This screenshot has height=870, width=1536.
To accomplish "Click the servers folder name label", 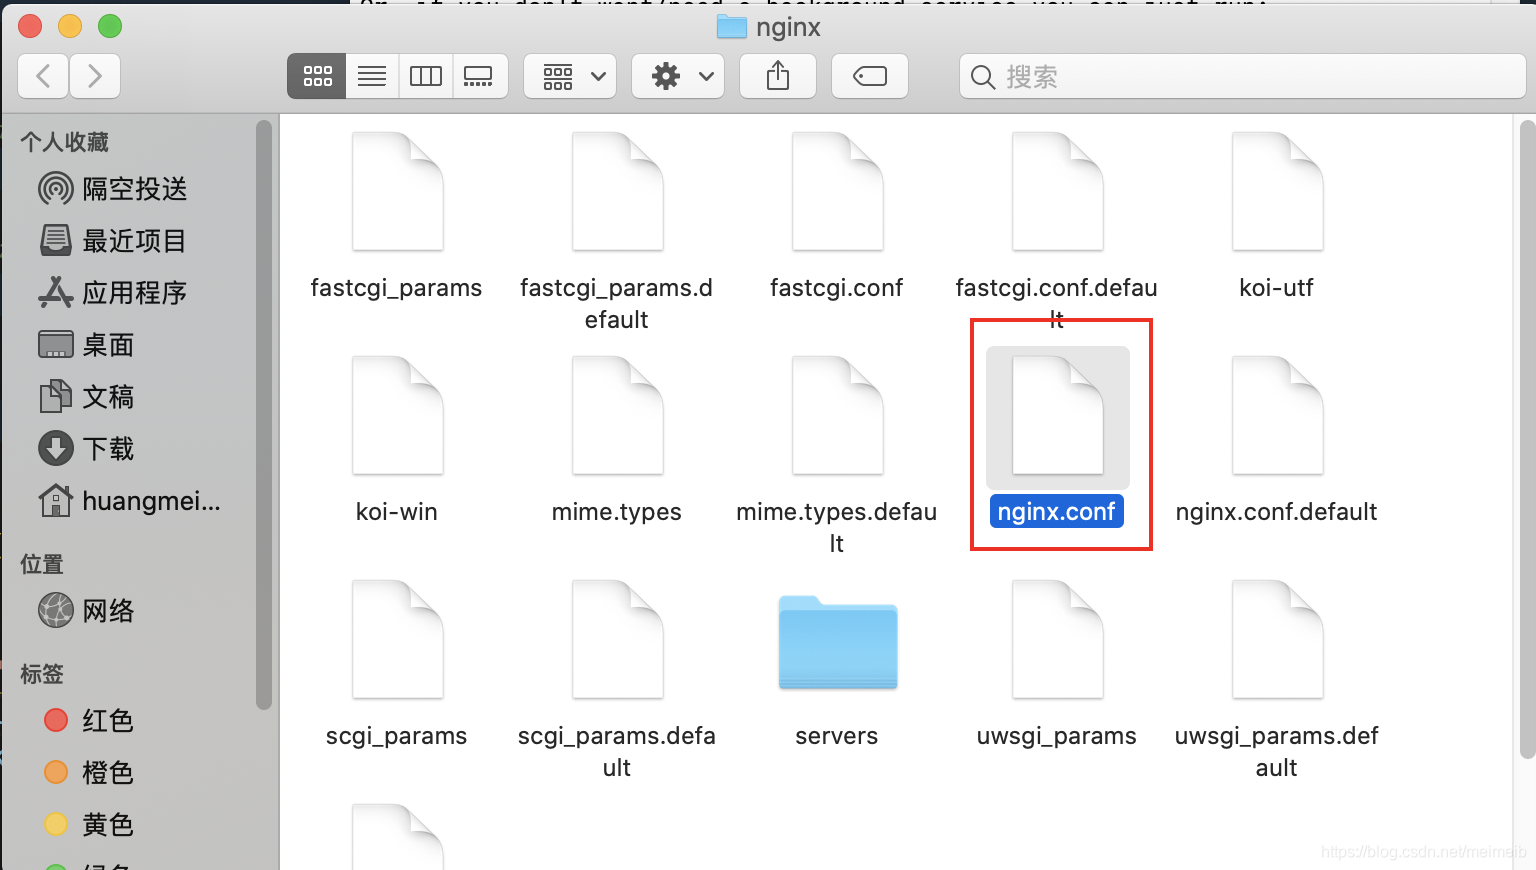I will pyautogui.click(x=837, y=736).
